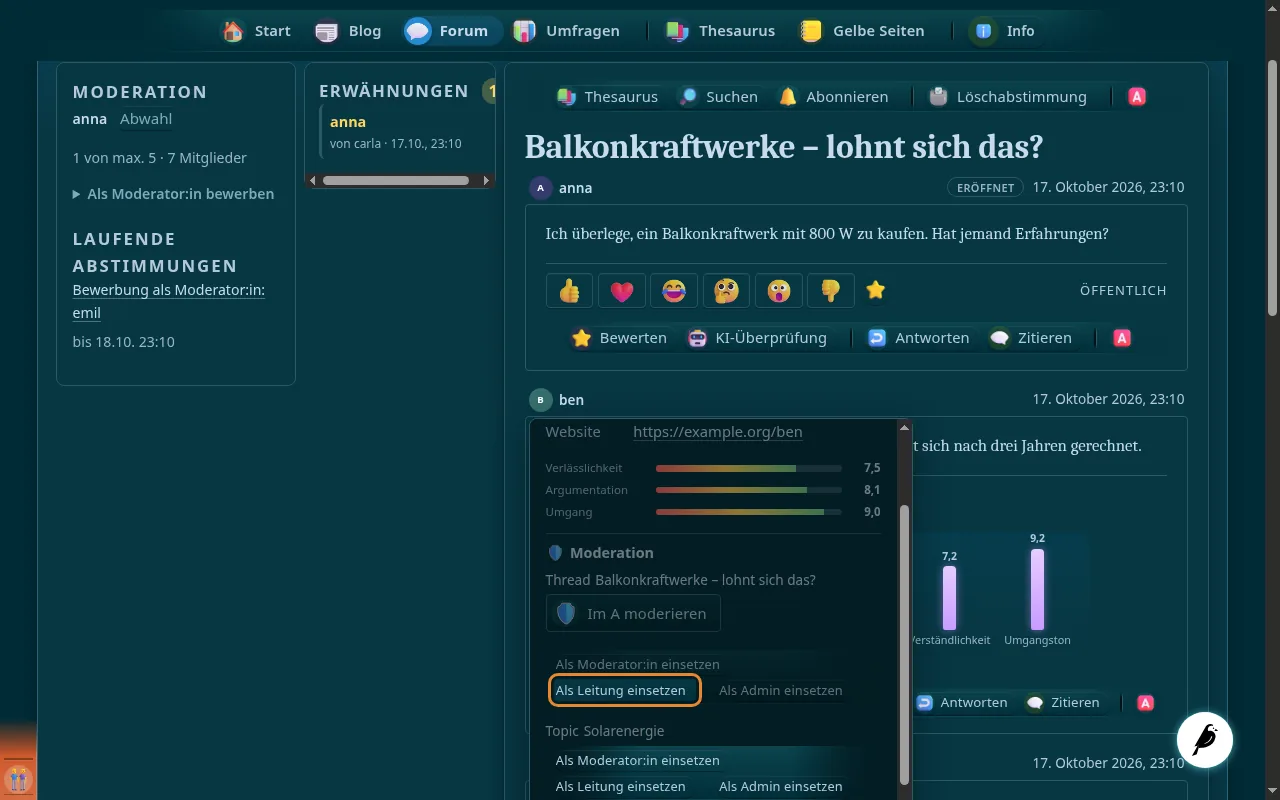Click ben's avatar beside his name

tap(541, 400)
